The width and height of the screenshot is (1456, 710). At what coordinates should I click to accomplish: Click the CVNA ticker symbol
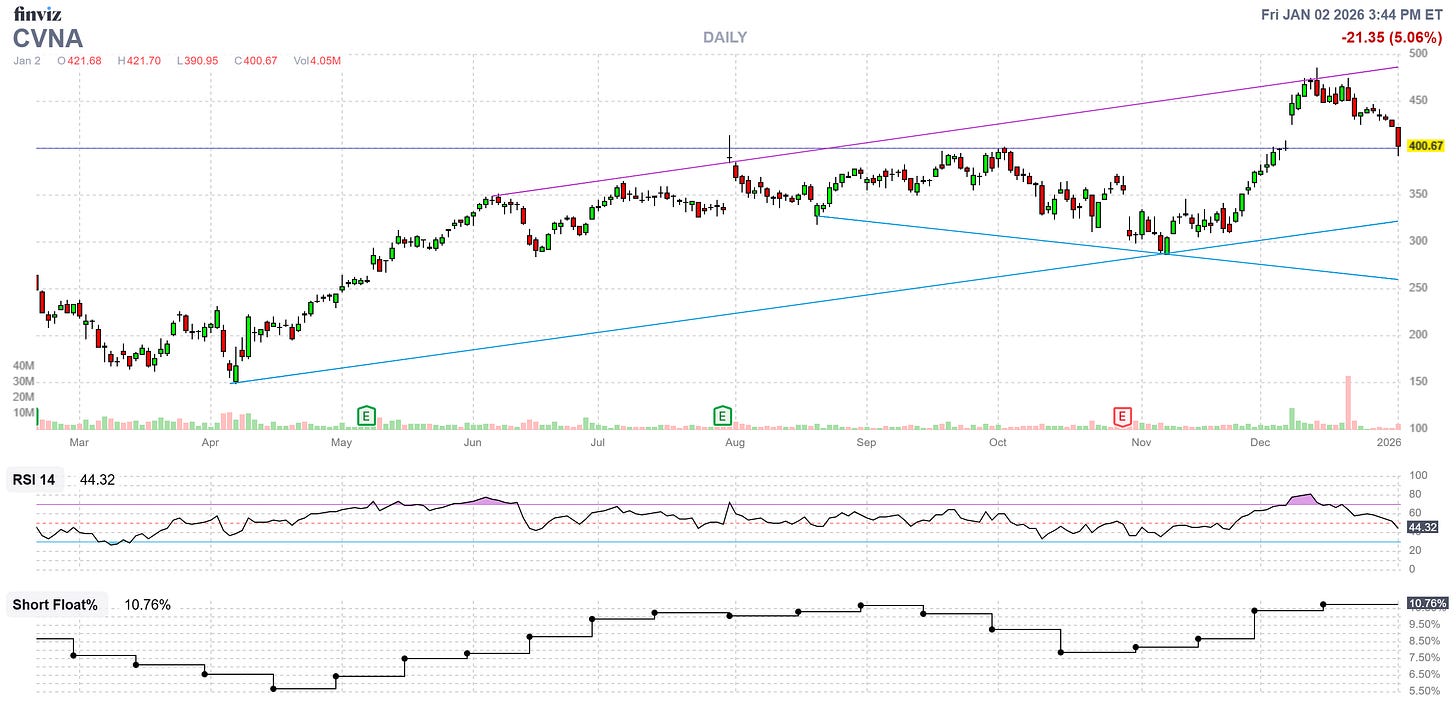(47, 39)
